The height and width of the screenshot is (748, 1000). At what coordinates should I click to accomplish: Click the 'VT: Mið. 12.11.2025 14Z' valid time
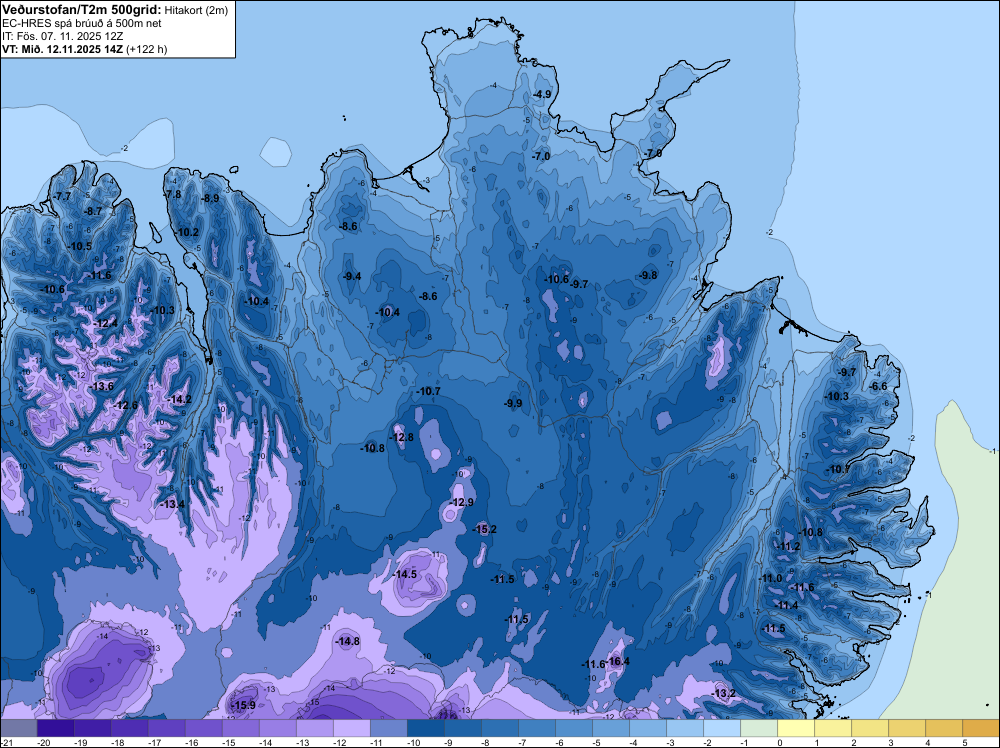pyautogui.click(x=62, y=49)
